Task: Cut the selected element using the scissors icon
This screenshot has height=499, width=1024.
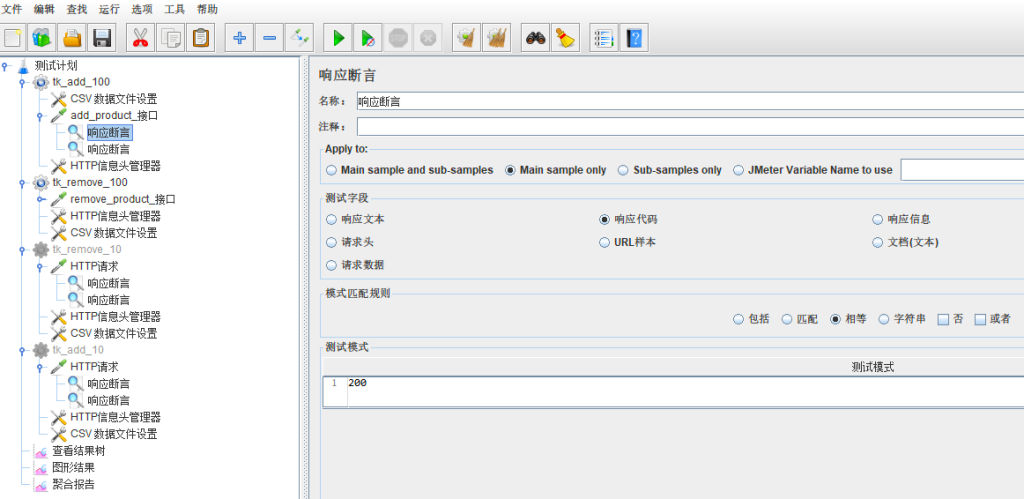Action: click(x=140, y=38)
